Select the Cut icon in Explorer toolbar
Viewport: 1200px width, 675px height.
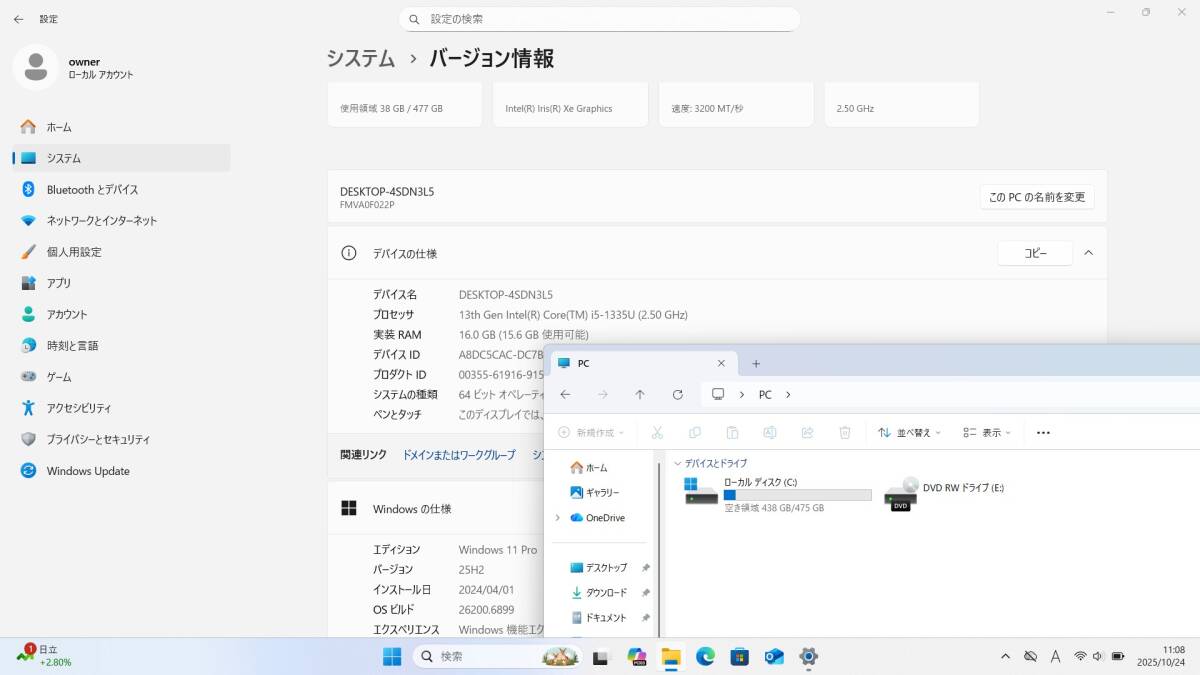coord(656,431)
